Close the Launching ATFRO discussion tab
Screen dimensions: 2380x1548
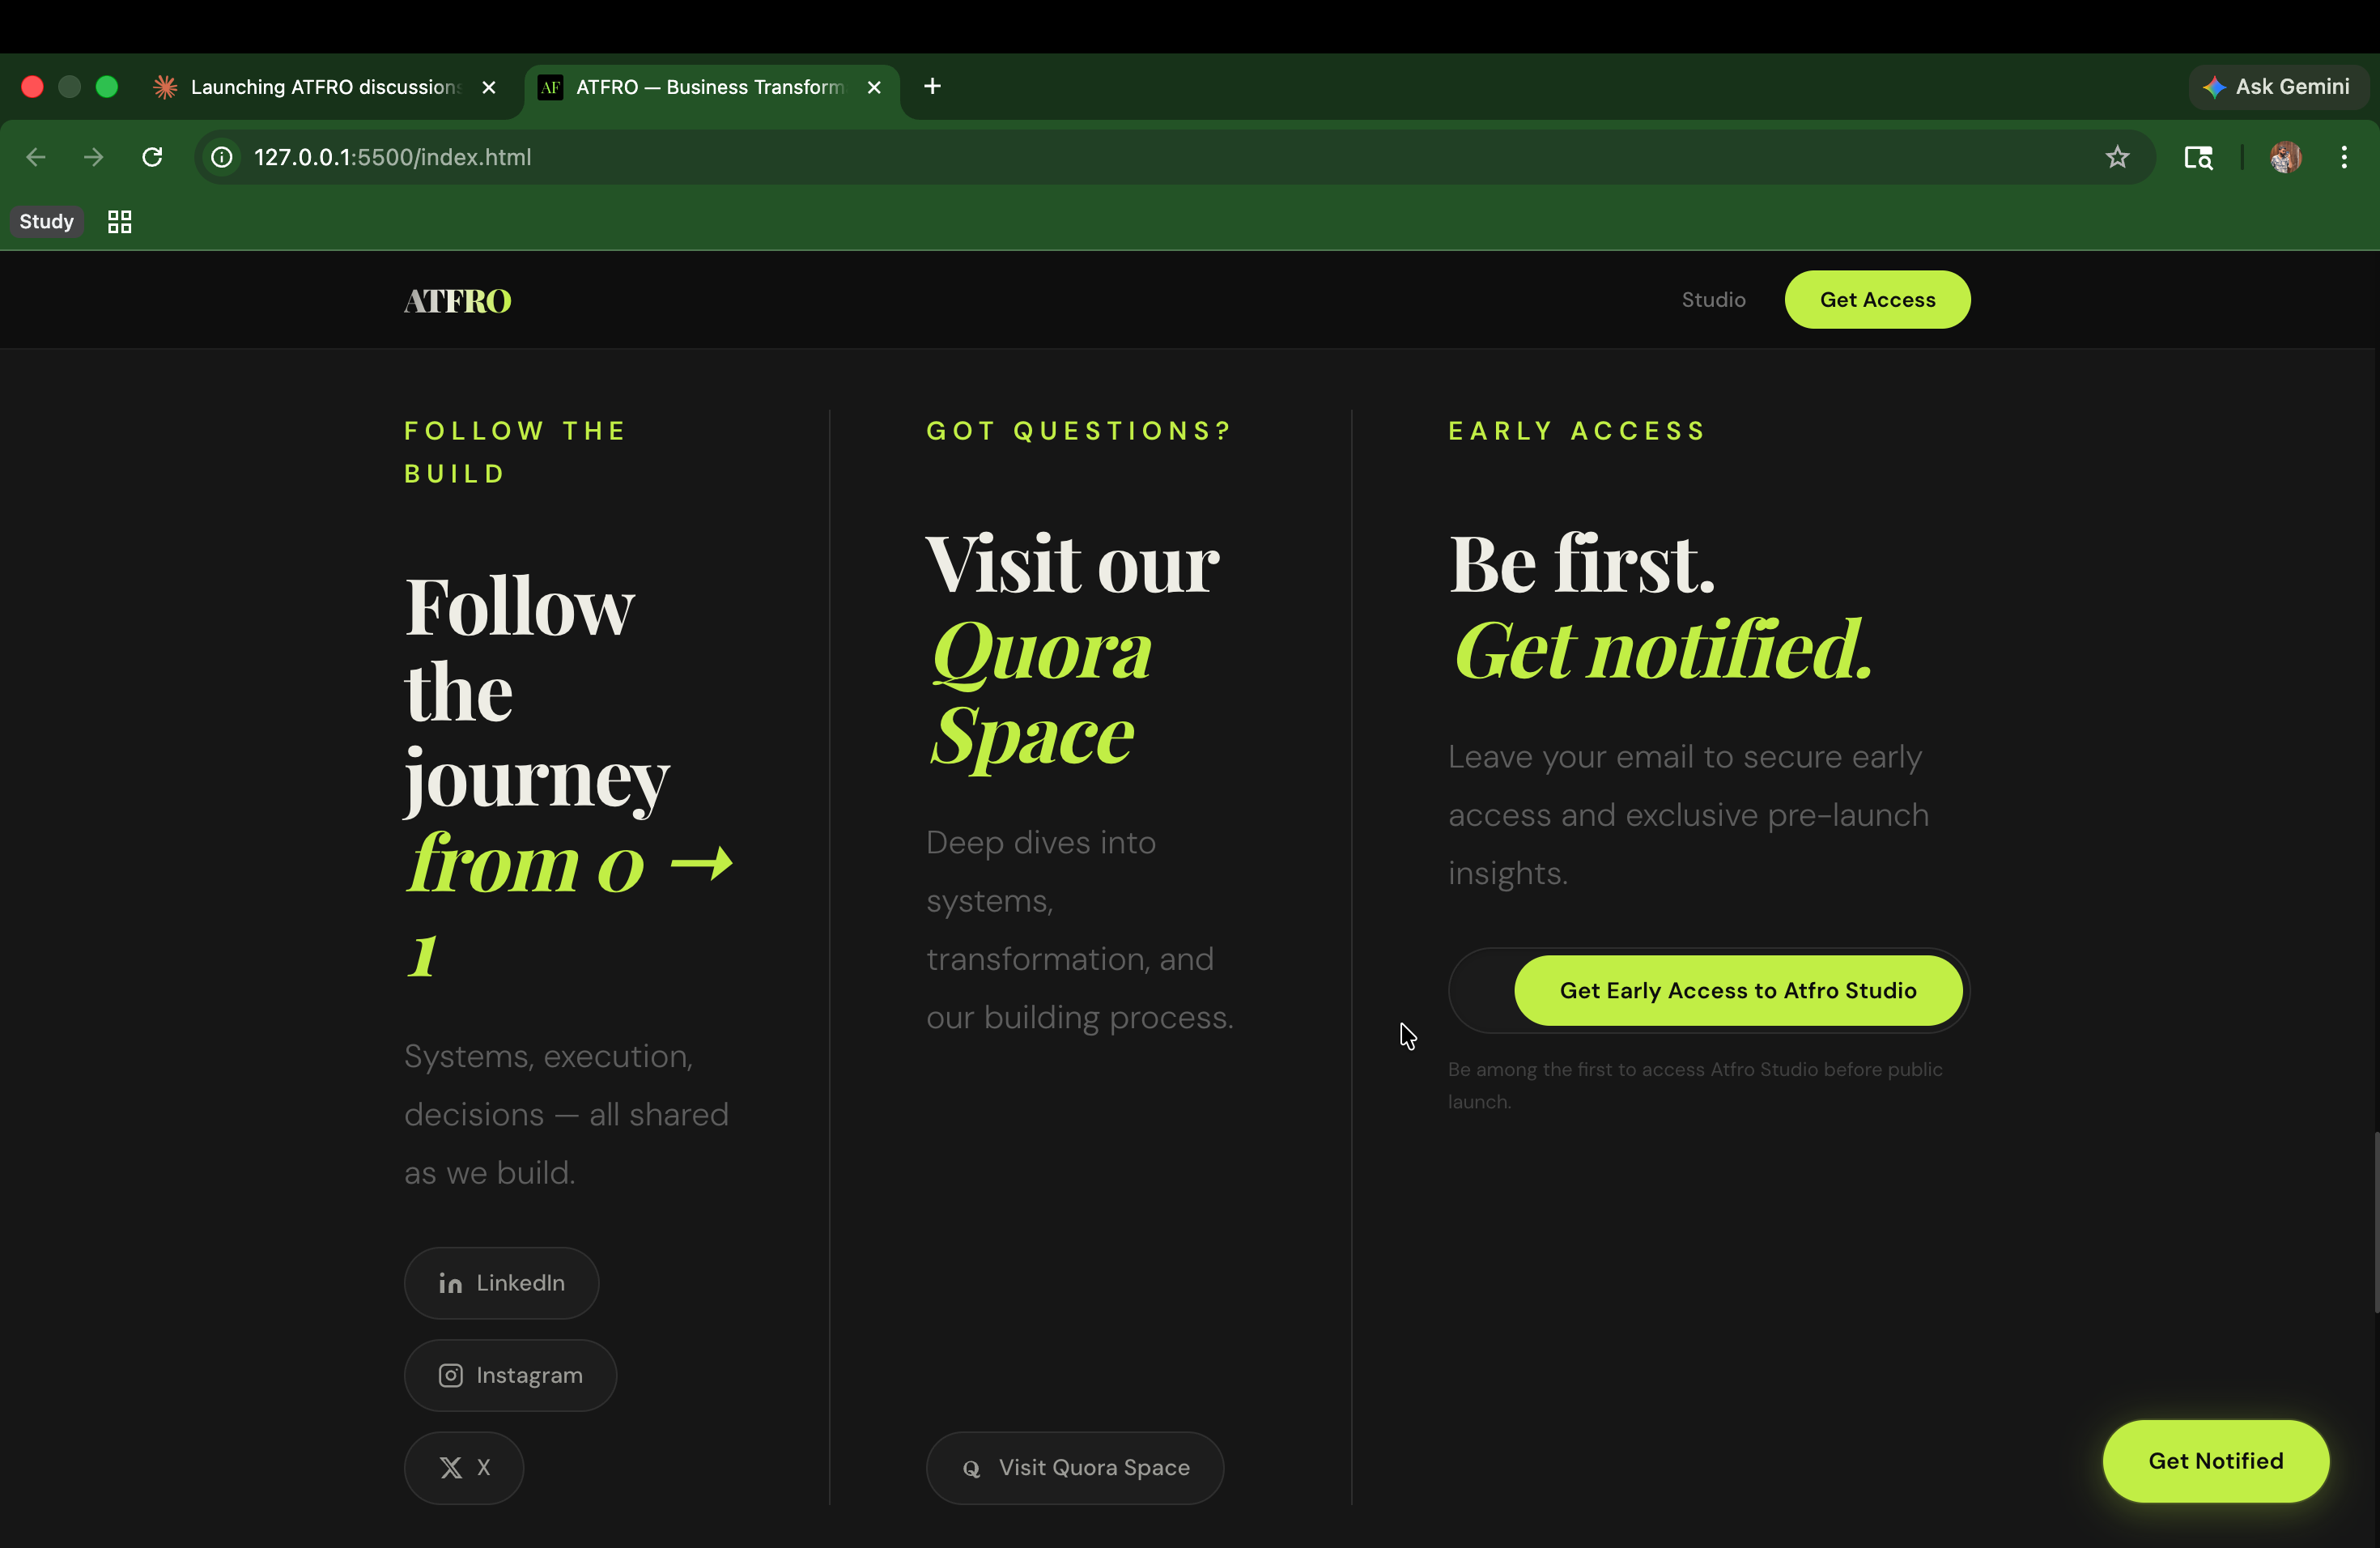(489, 87)
